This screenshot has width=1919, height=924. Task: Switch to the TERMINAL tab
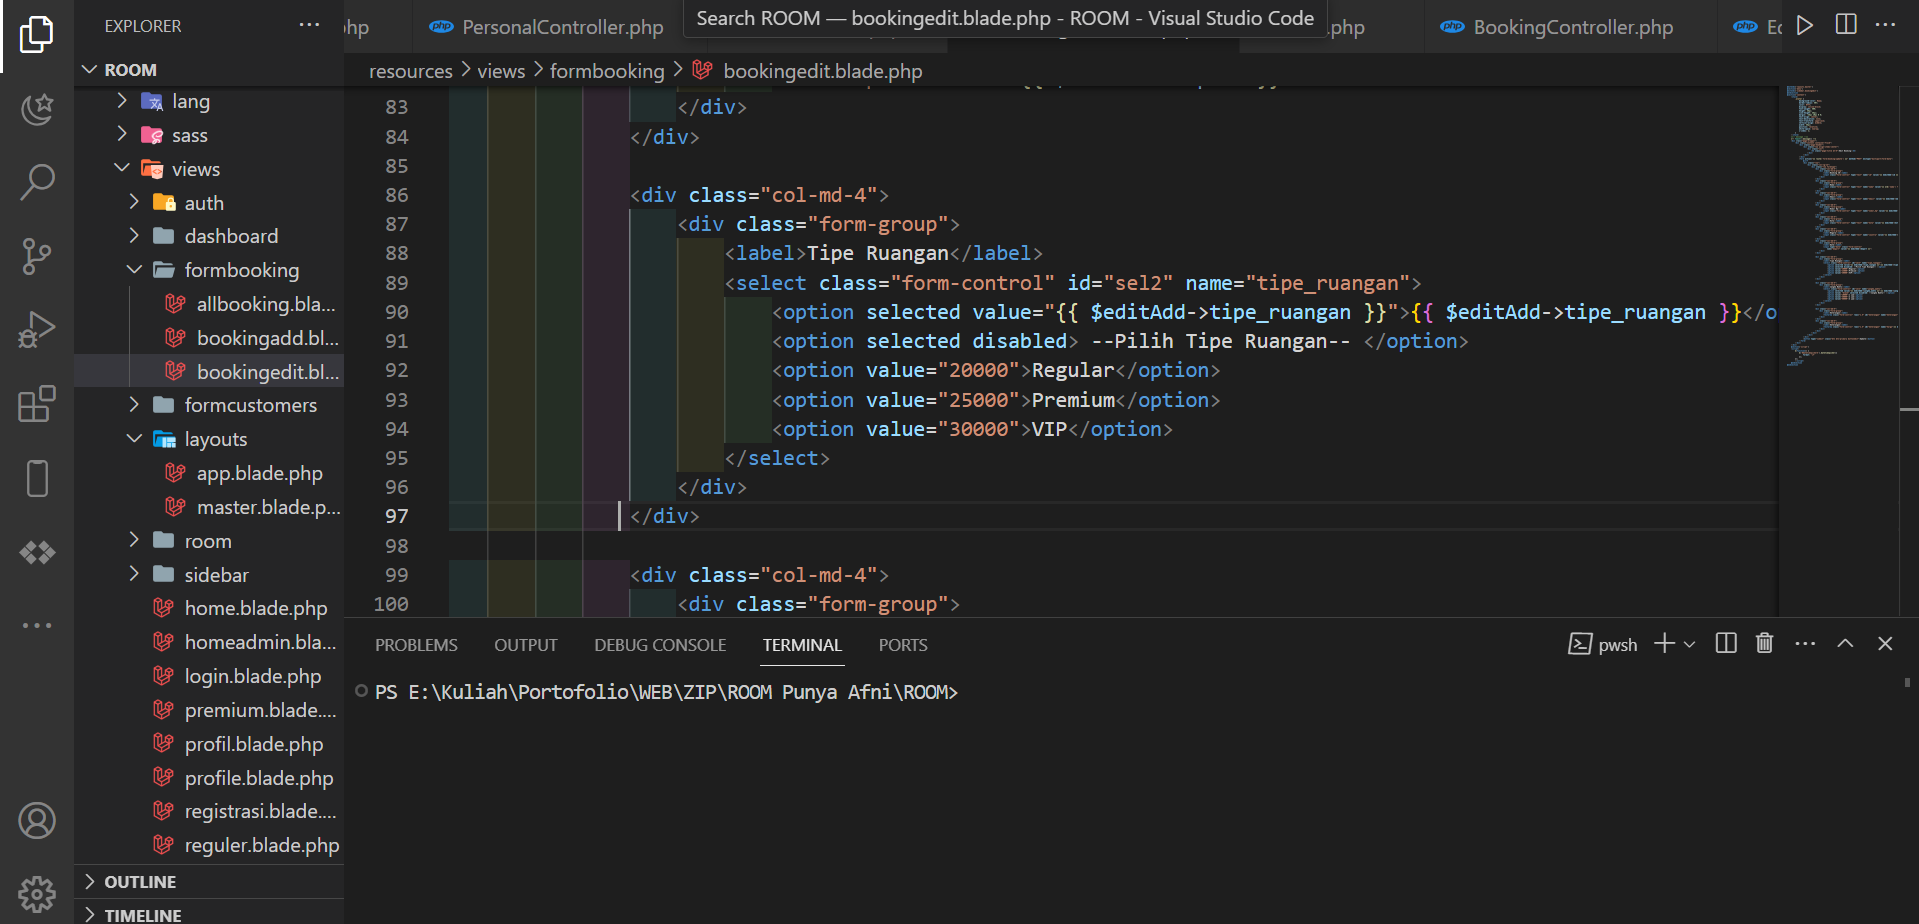click(x=802, y=645)
